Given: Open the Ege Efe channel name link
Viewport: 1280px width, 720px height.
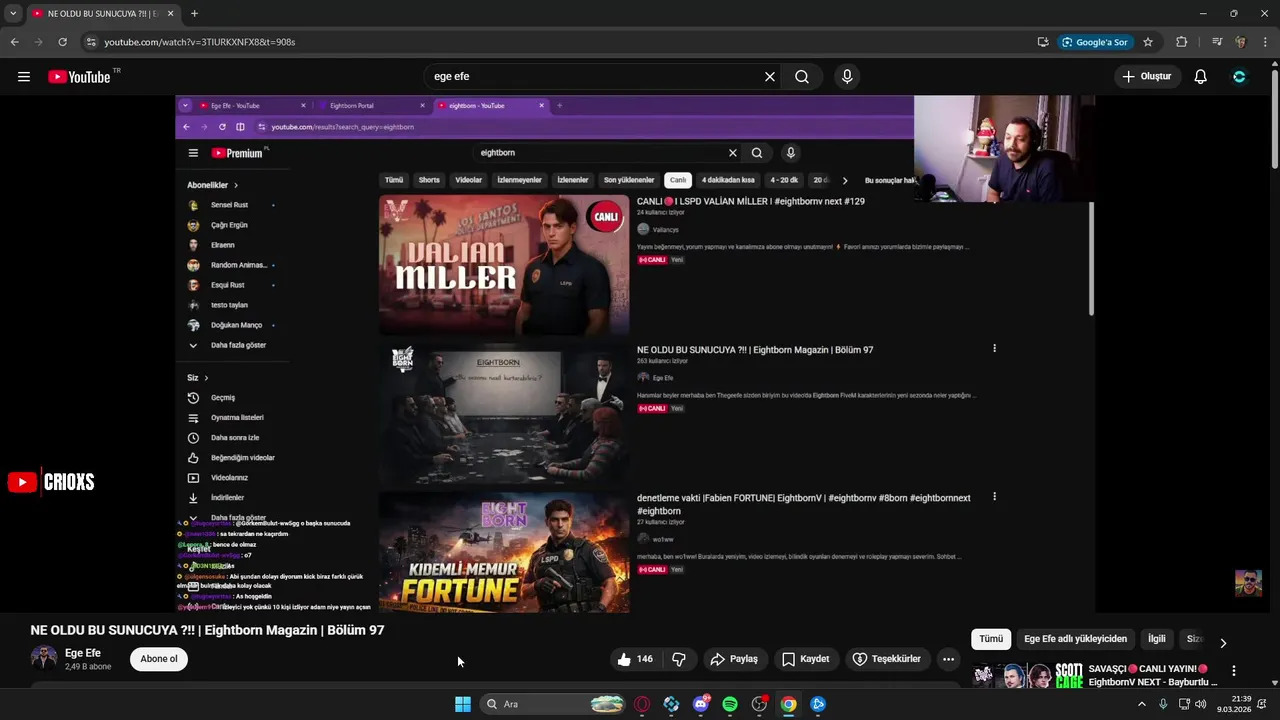Looking at the screenshot, I should coord(83,653).
